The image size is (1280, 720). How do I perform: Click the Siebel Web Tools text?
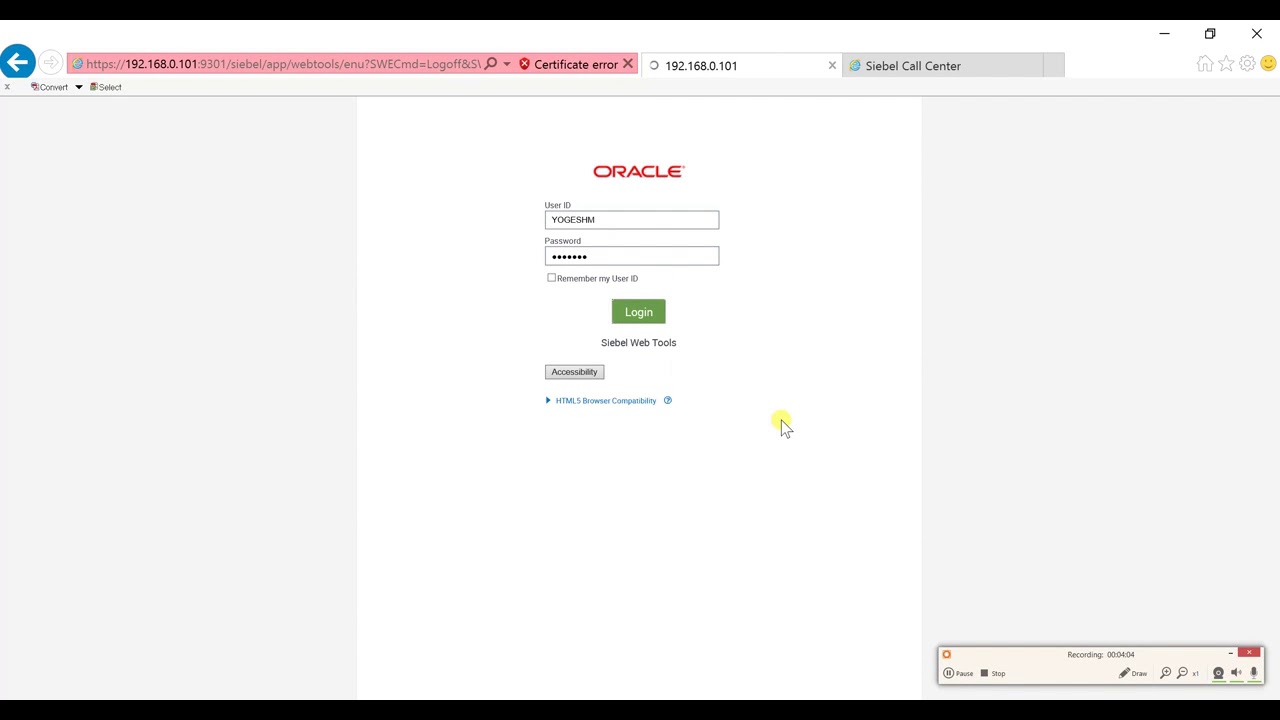click(x=638, y=343)
